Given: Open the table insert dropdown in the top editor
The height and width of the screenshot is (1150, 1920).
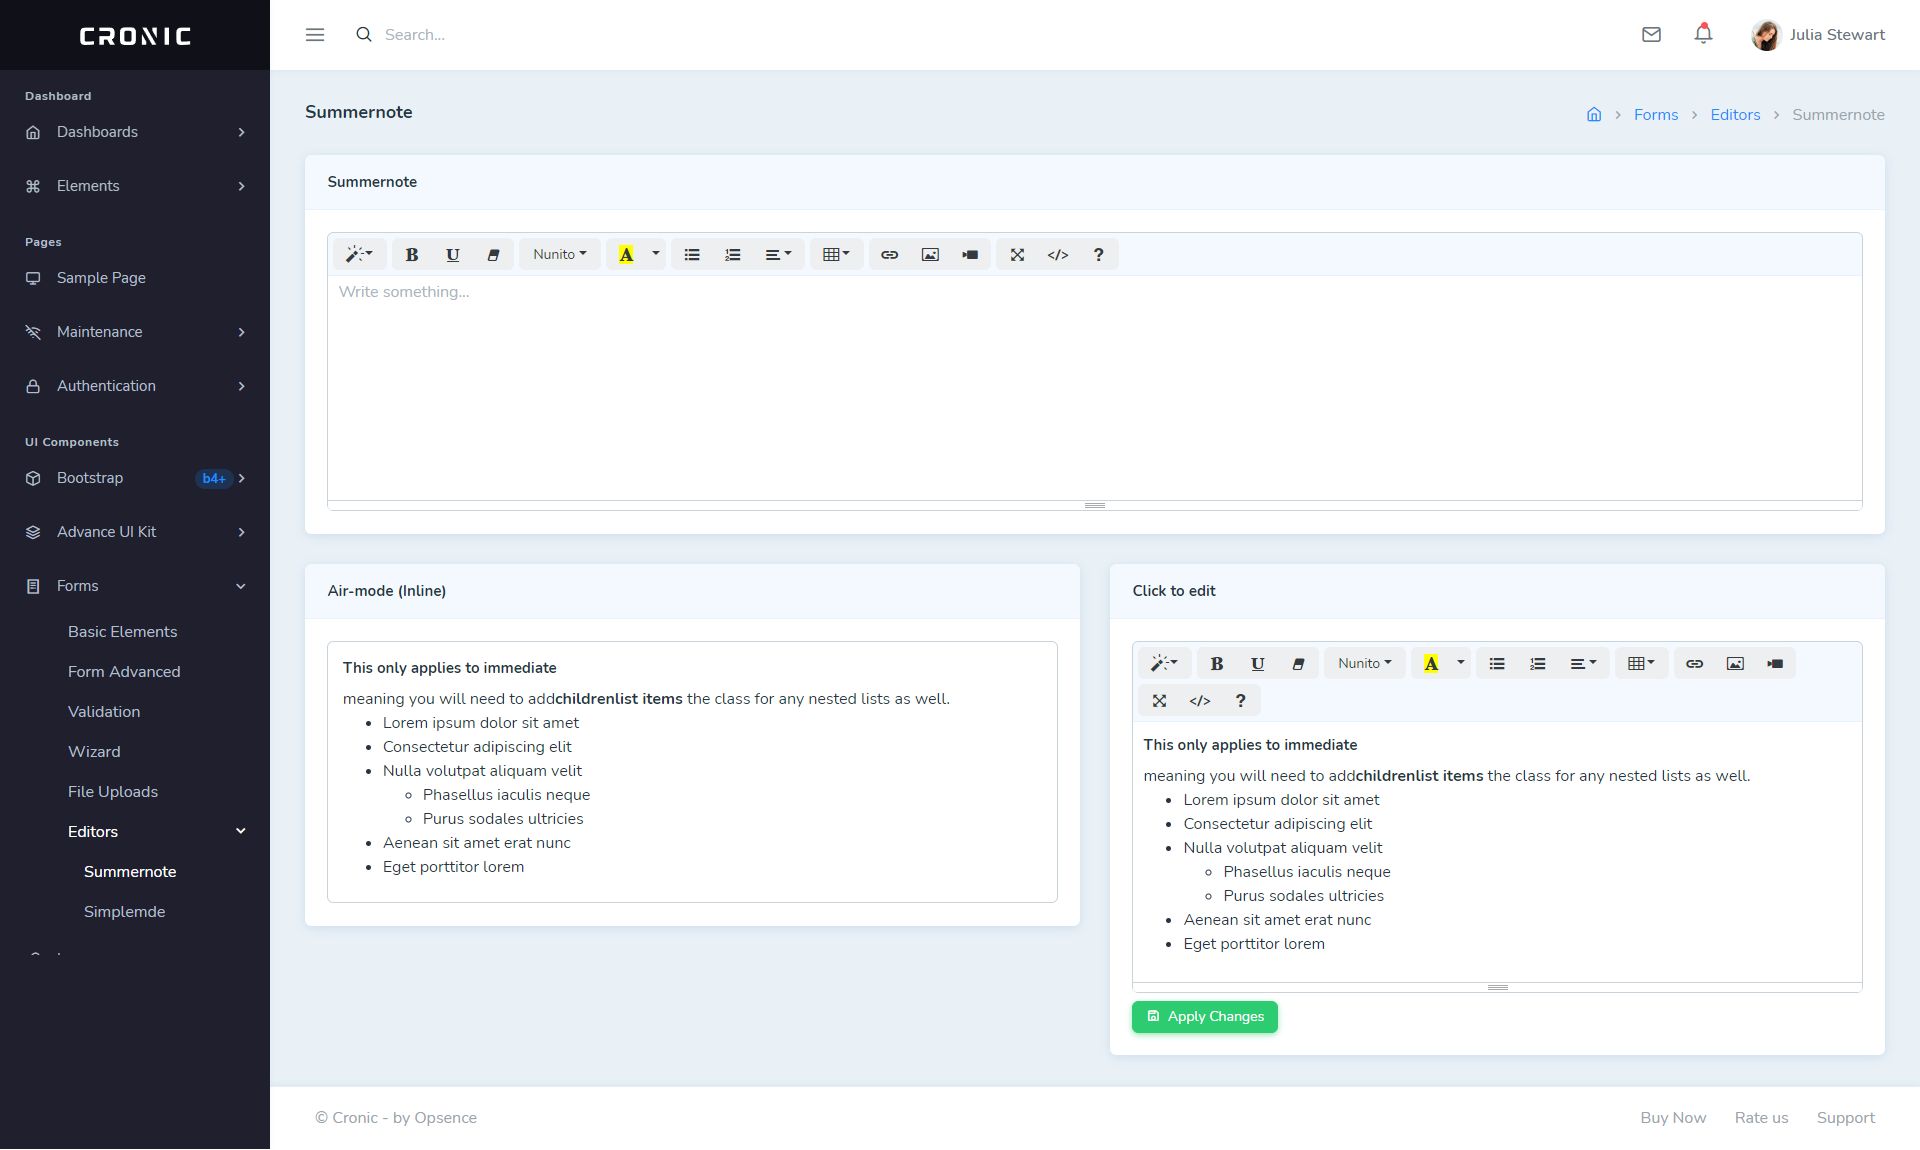Looking at the screenshot, I should pos(836,255).
